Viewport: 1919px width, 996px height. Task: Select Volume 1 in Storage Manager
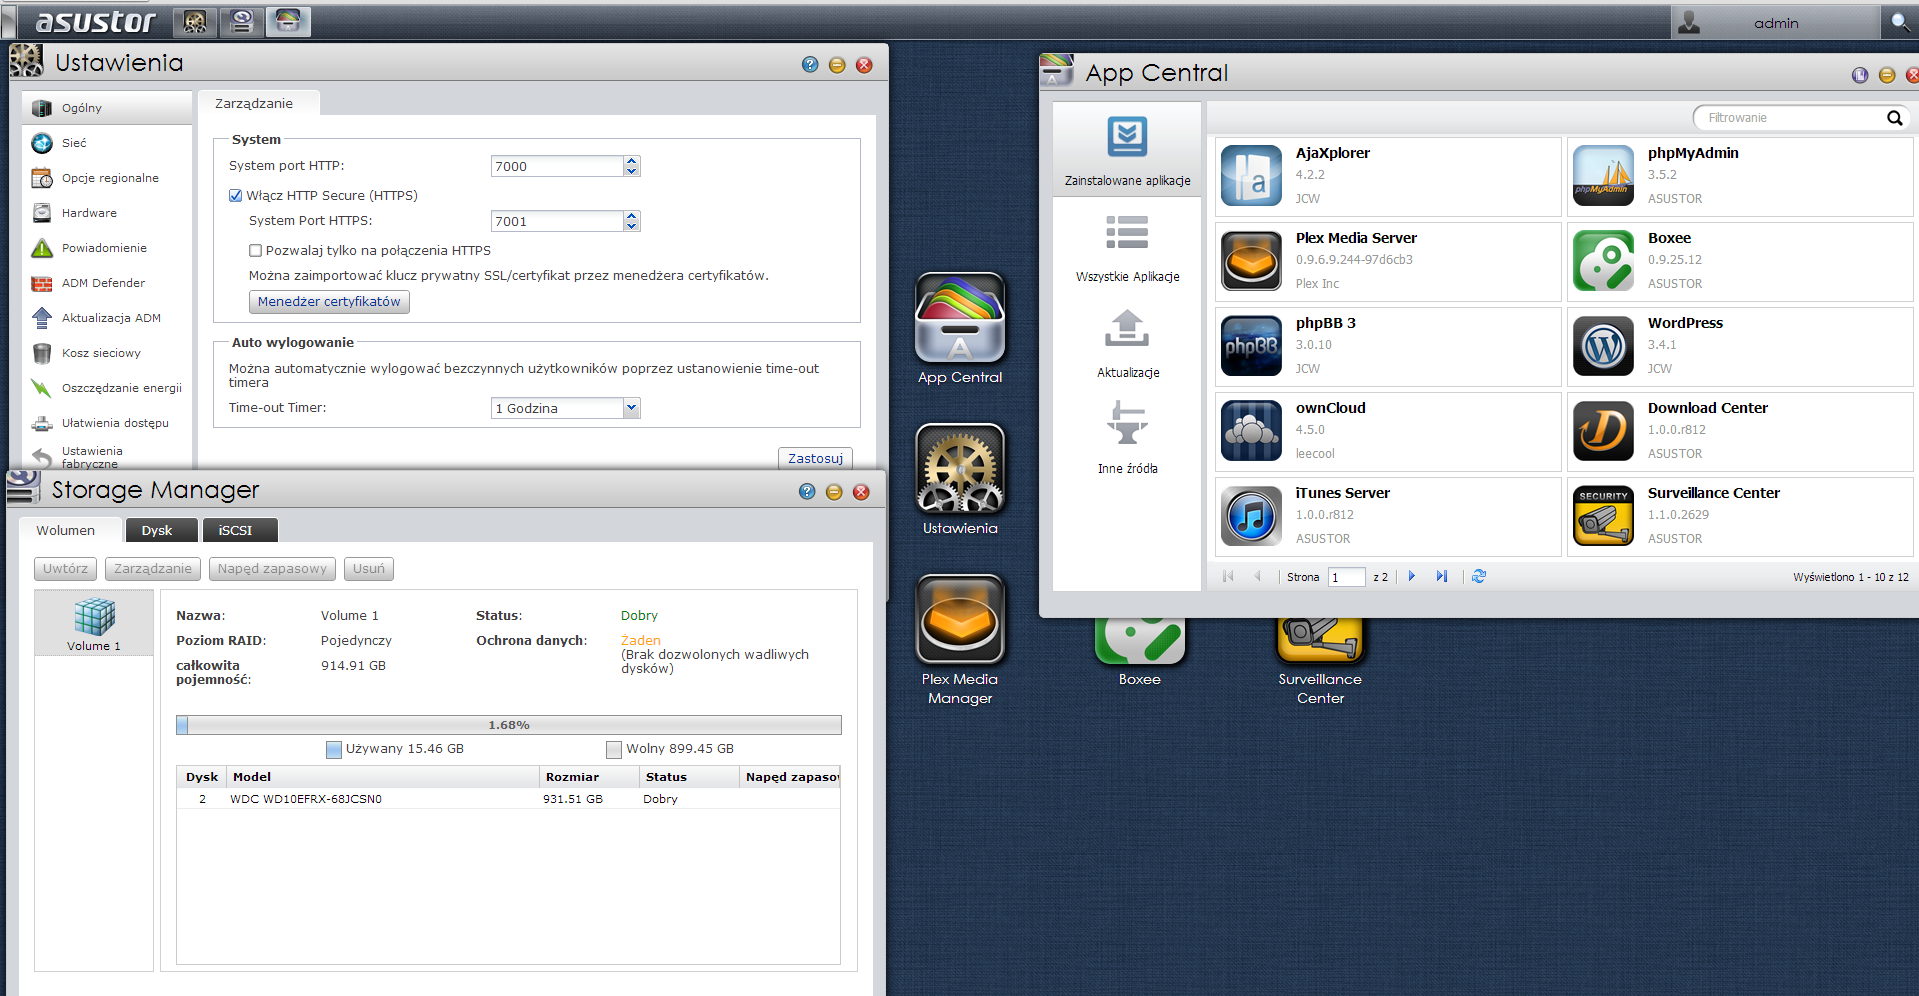pyautogui.click(x=94, y=624)
